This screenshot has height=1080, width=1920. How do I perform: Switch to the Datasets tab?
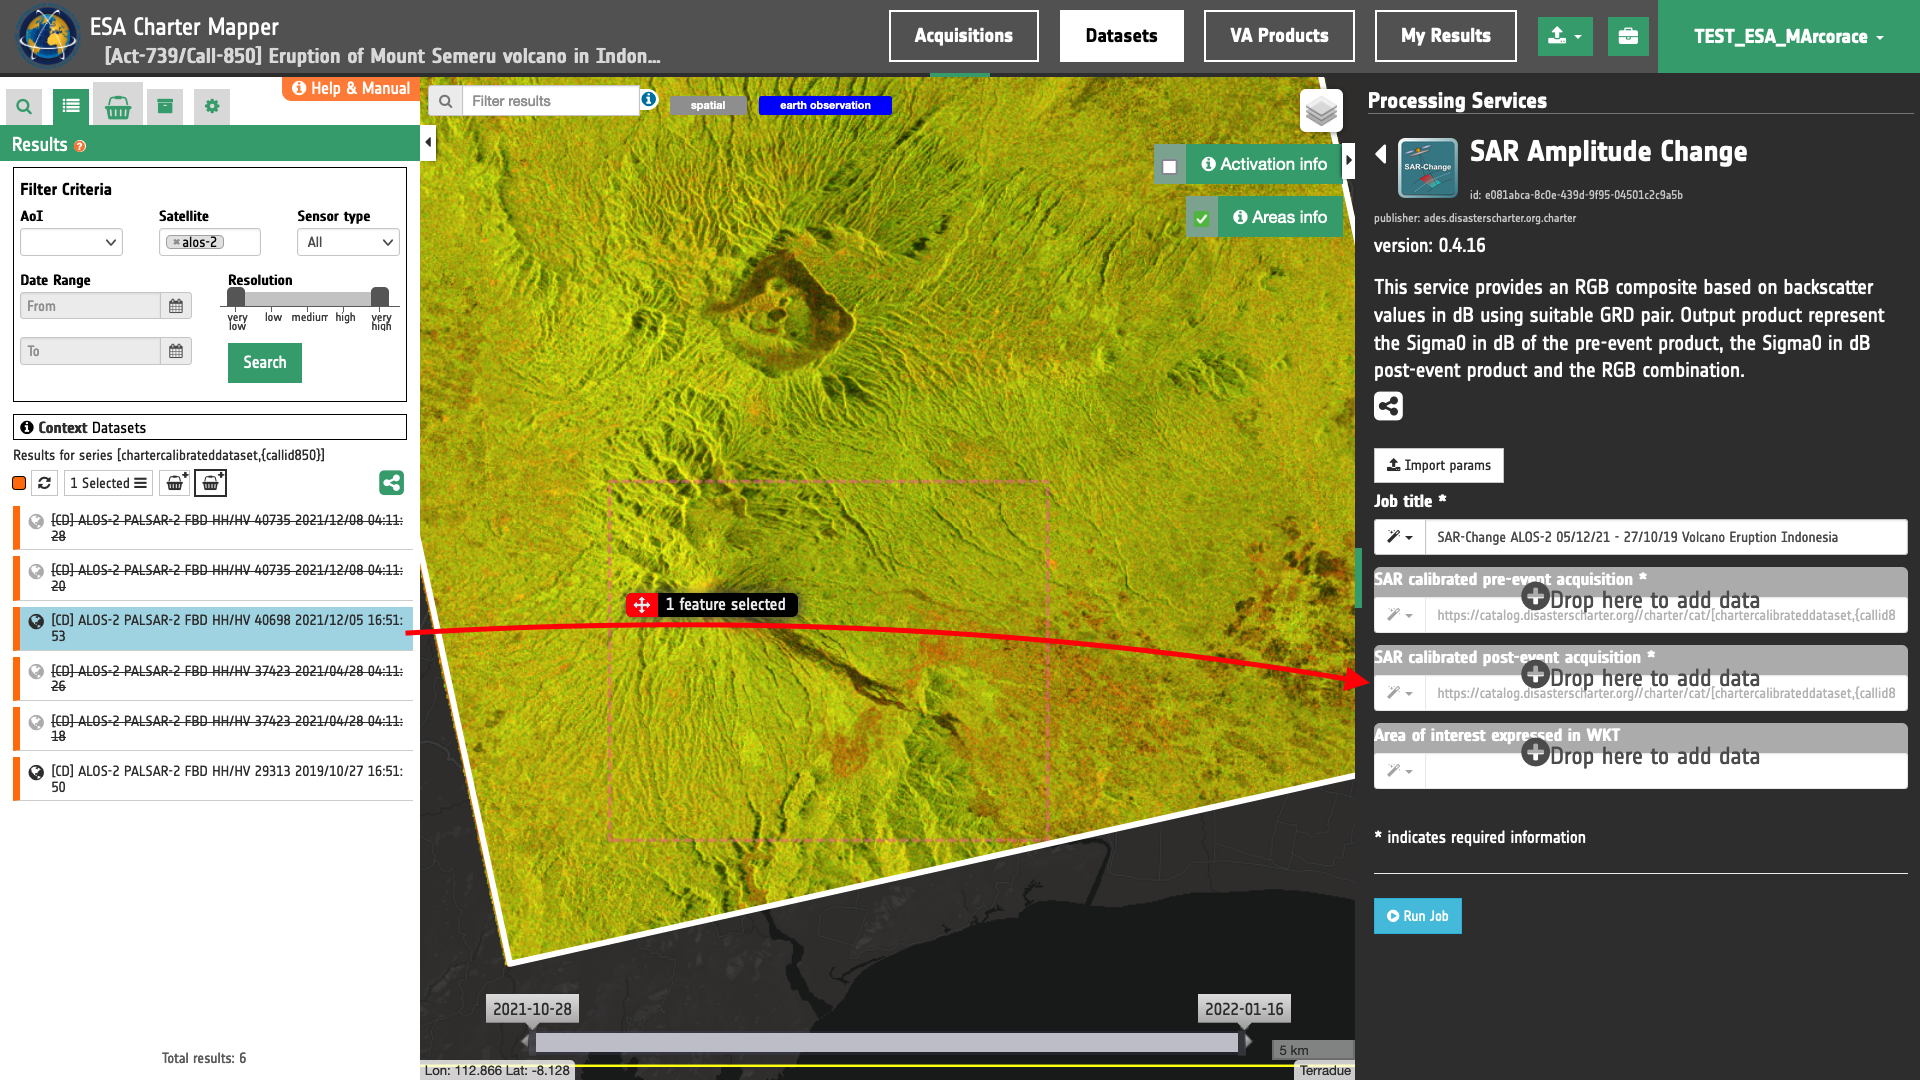tap(1121, 36)
